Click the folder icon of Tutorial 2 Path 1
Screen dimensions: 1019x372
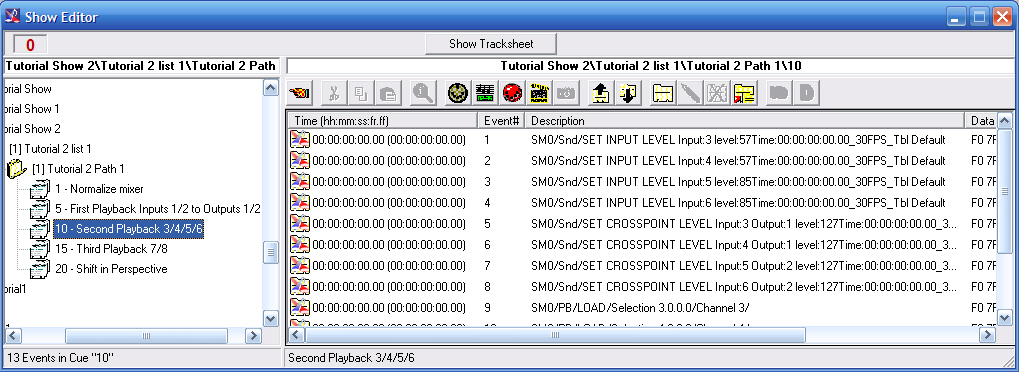(x=17, y=169)
